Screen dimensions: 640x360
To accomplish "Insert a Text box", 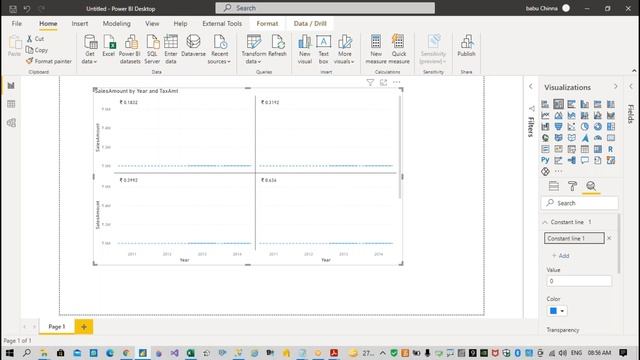I will [324, 49].
